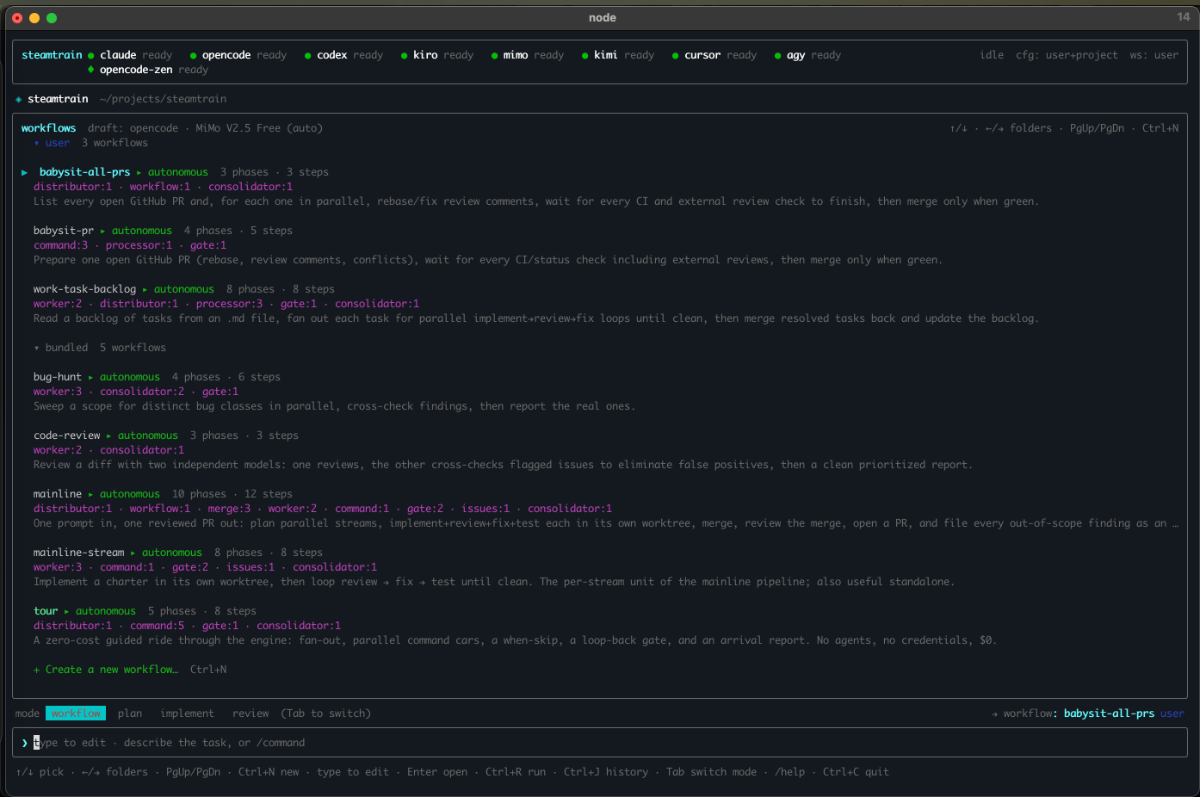This screenshot has height=797, width=1200.
Task: Click 'Ctrl+C quit' hint in footer
Action: tap(855, 772)
